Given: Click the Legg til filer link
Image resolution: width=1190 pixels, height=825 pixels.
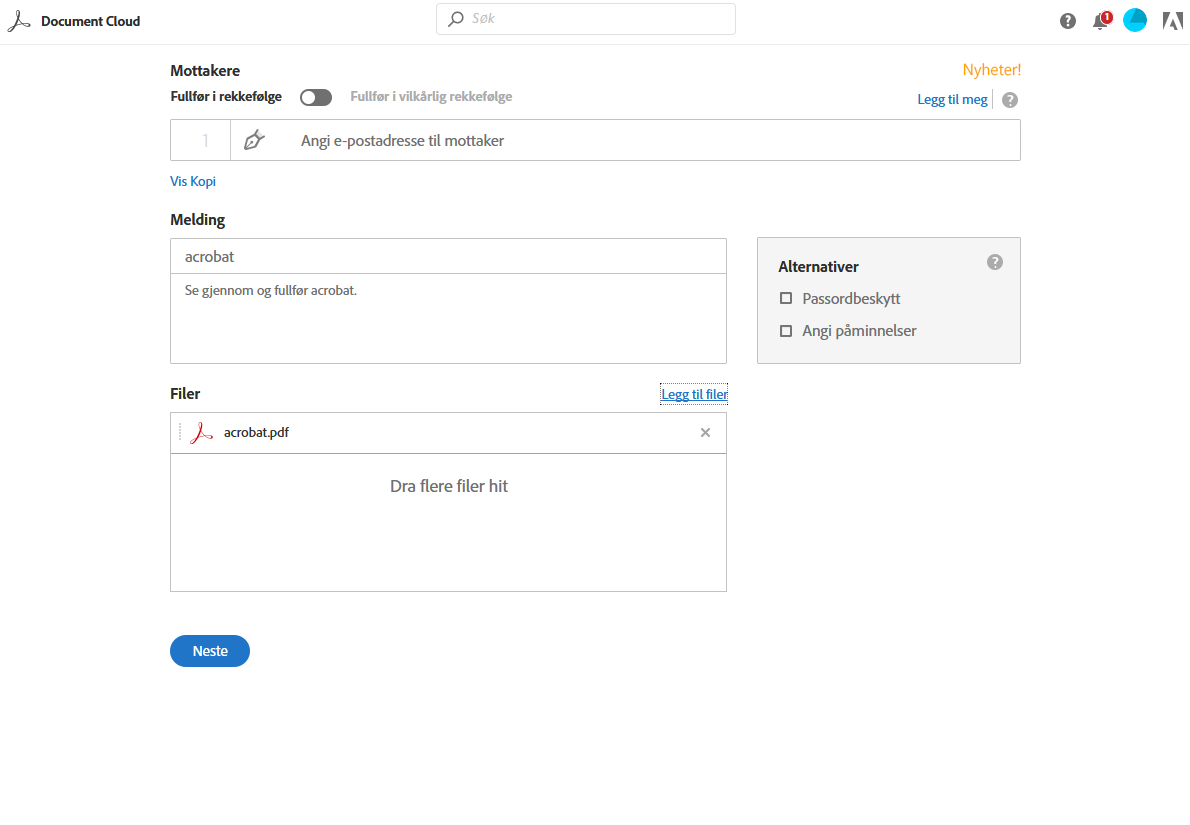Looking at the screenshot, I should point(694,395).
